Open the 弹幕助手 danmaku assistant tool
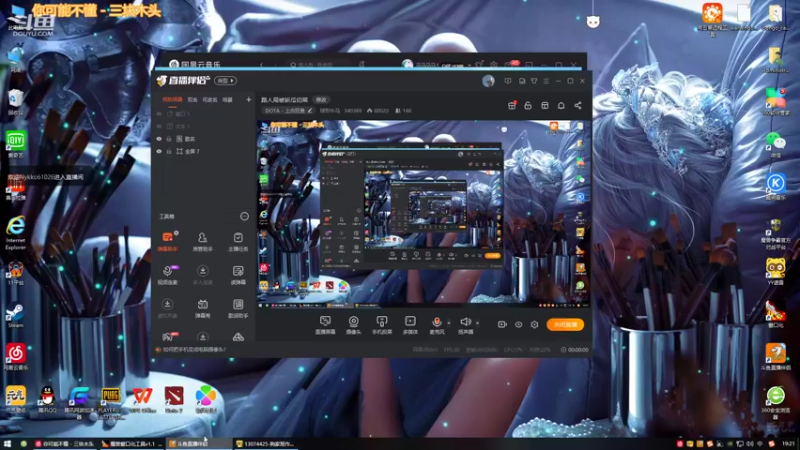The height and width of the screenshot is (450, 800). [x=167, y=241]
